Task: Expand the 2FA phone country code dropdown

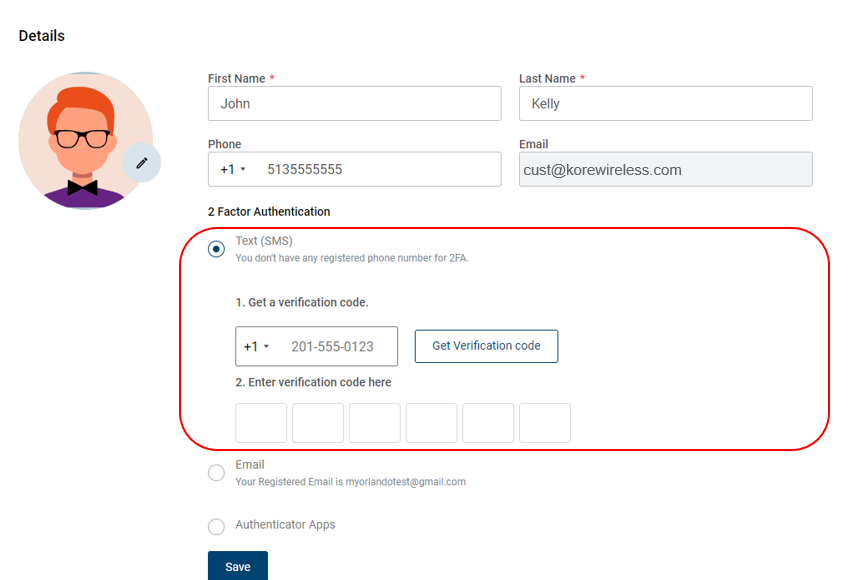Action: pos(257,347)
